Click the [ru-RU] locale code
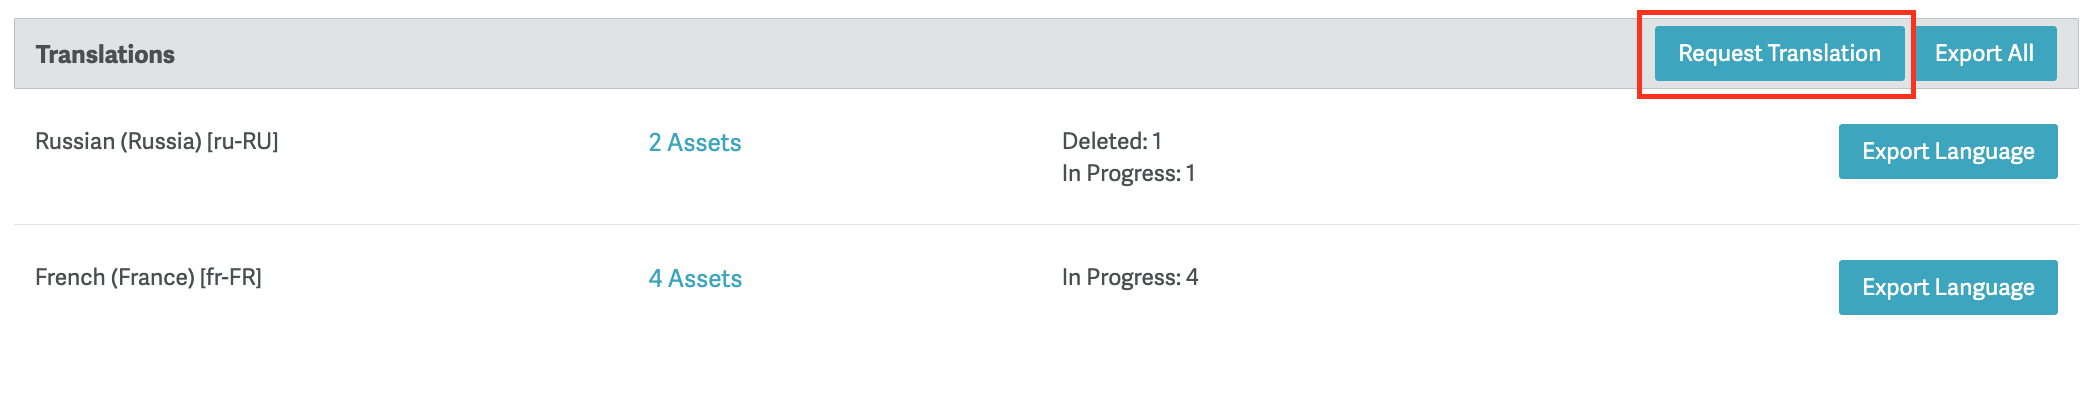The width and height of the screenshot is (2099, 418). 242,142
